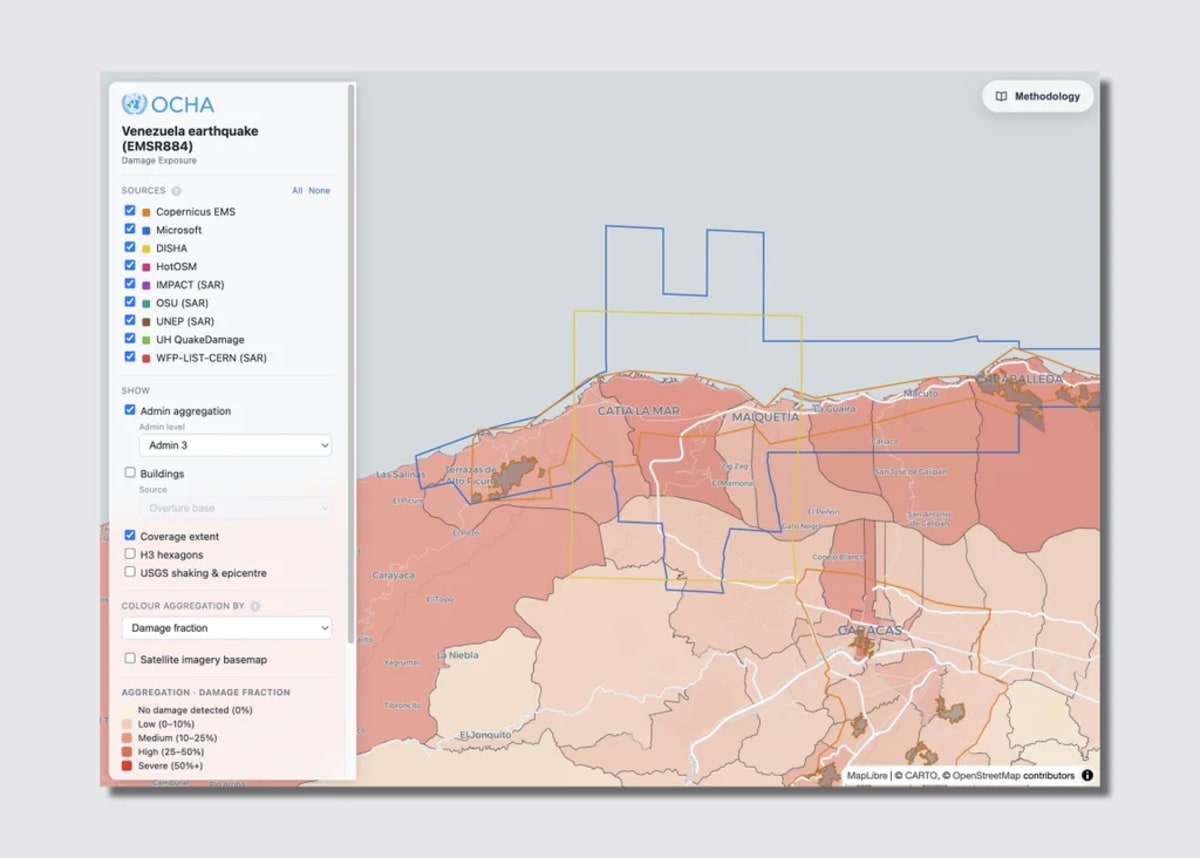Click the Carayaca map label
Screen dimensions: 1200x858
pyautogui.click(x=393, y=575)
